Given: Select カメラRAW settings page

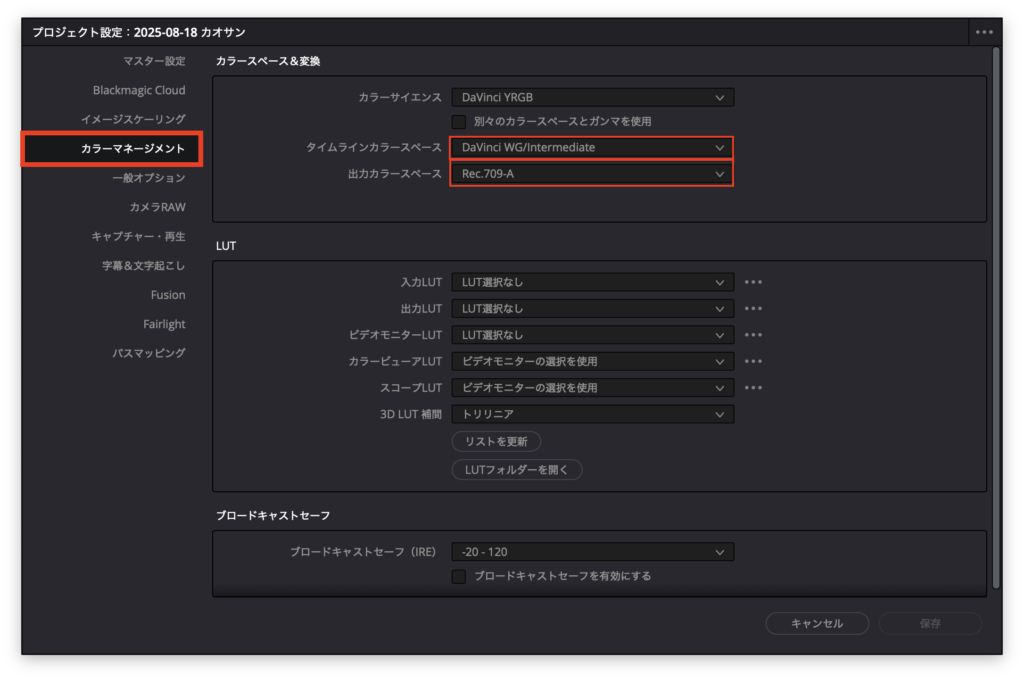Looking at the screenshot, I should pyautogui.click(x=157, y=208).
